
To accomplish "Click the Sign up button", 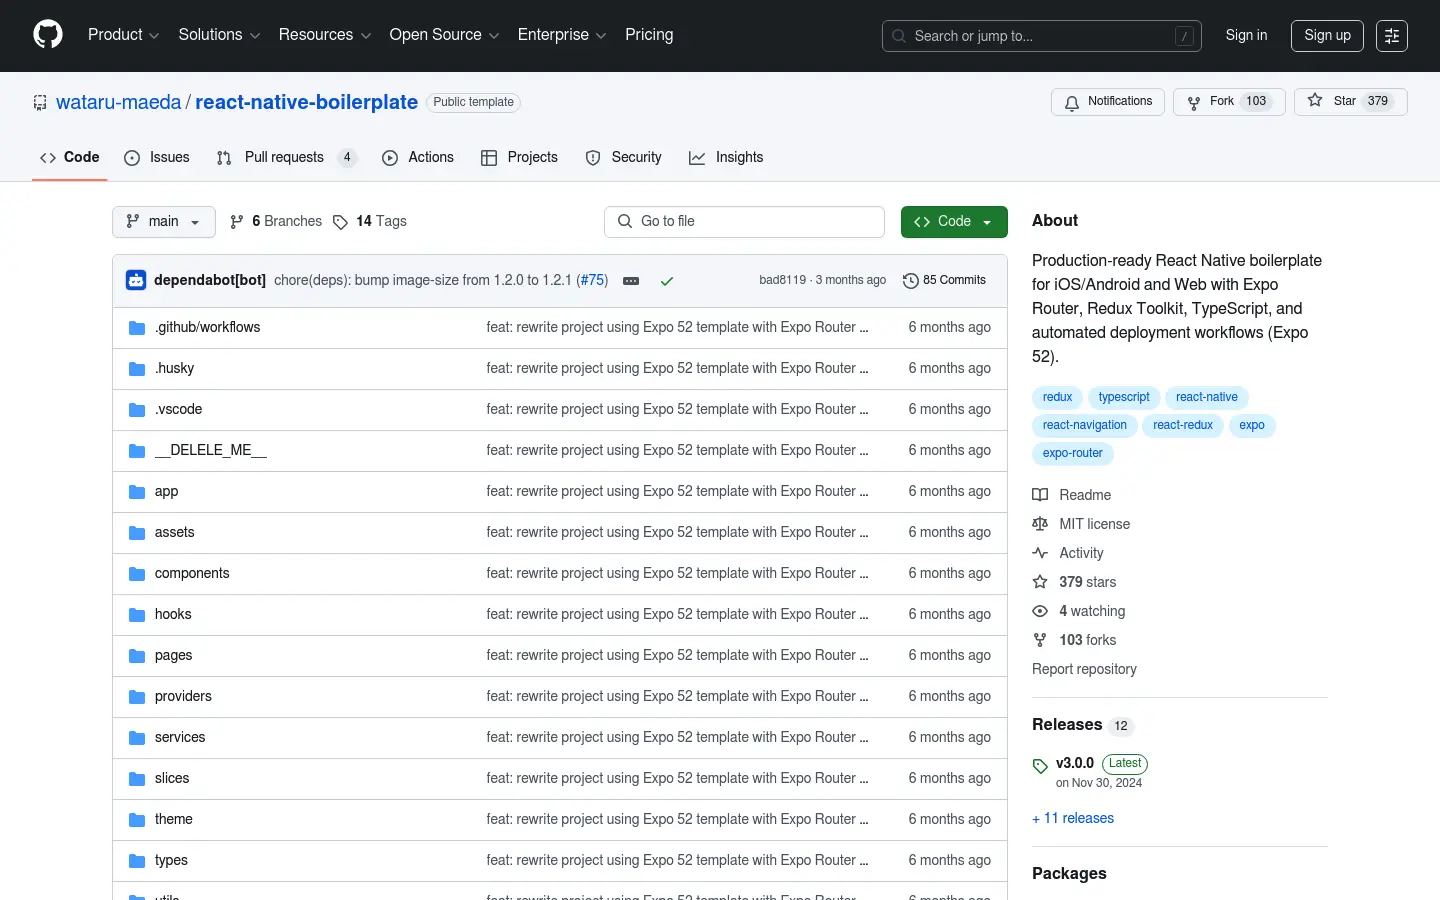I will point(1327,36).
